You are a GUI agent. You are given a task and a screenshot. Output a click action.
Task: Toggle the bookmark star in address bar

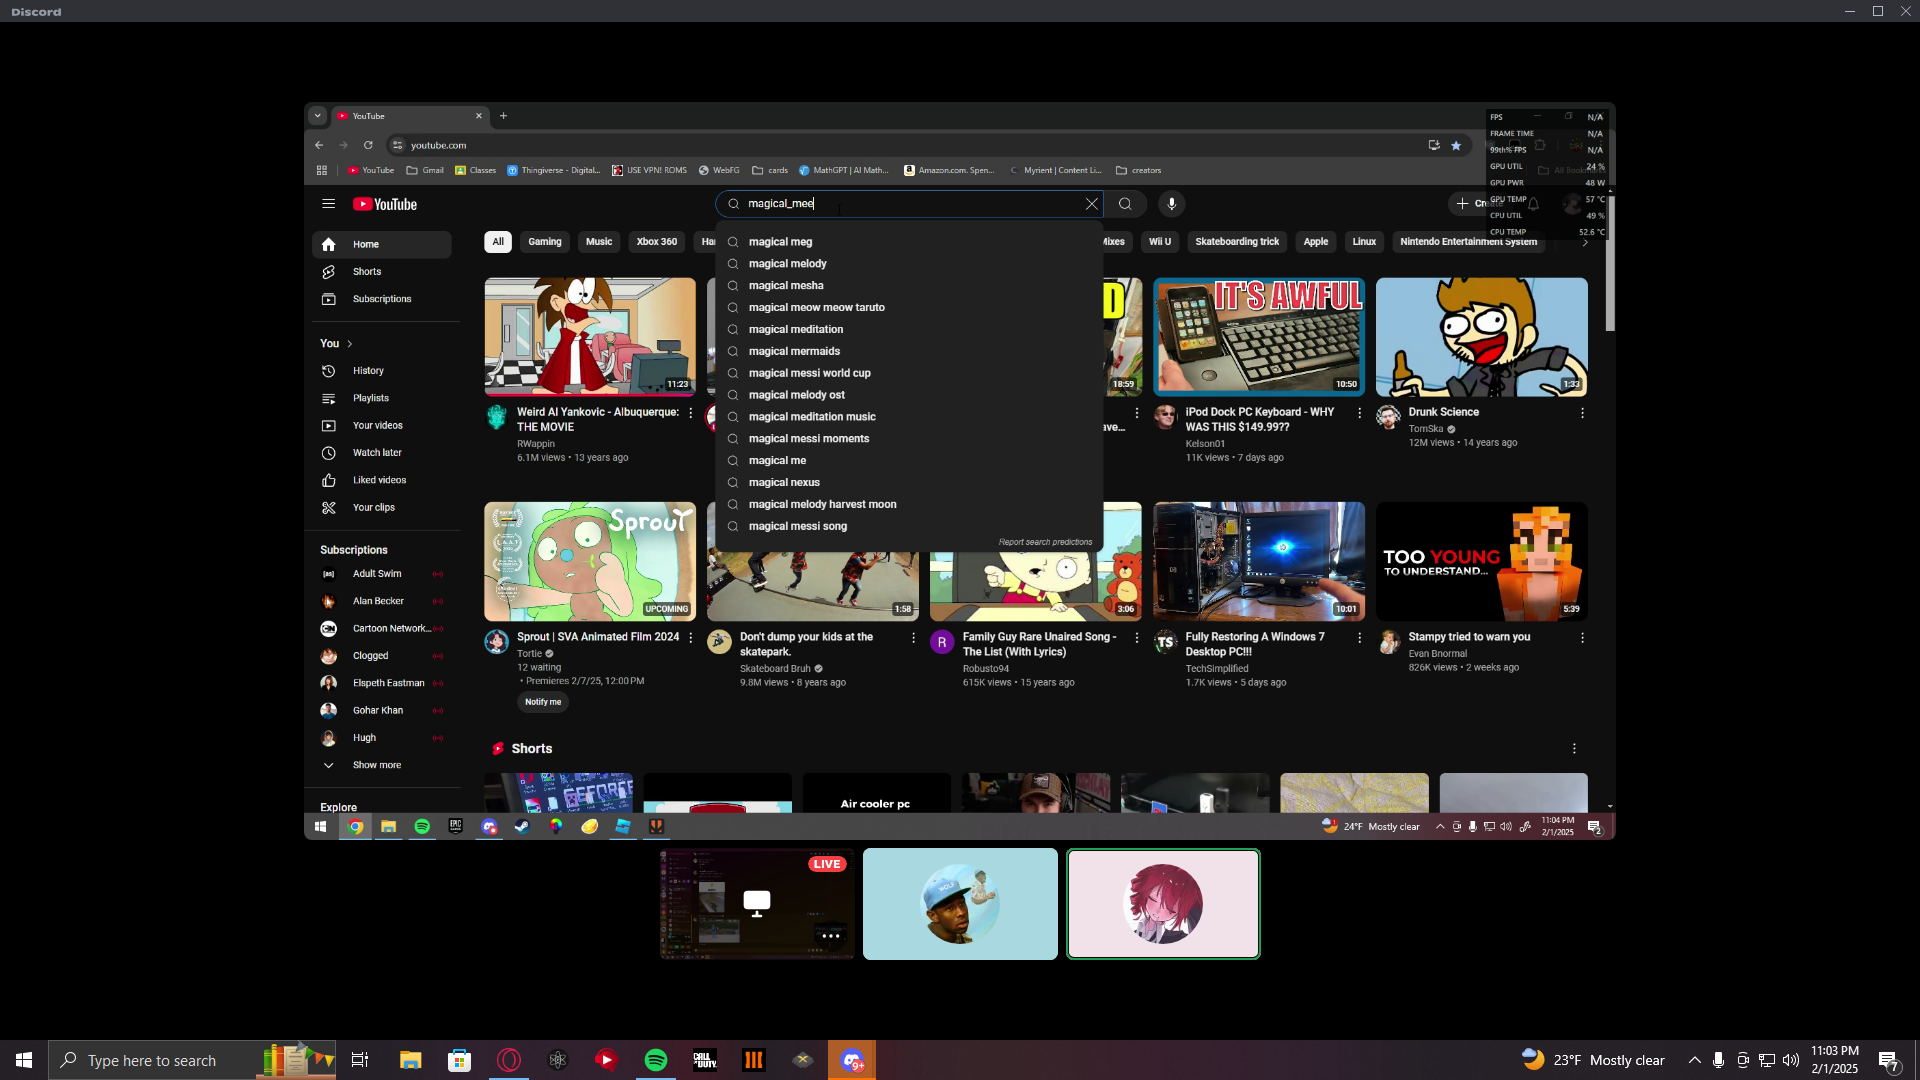(x=1456, y=145)
